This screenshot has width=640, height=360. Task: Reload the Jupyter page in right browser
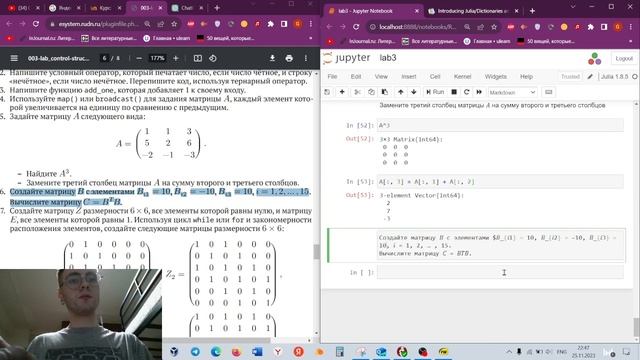(x=356, y=27)
